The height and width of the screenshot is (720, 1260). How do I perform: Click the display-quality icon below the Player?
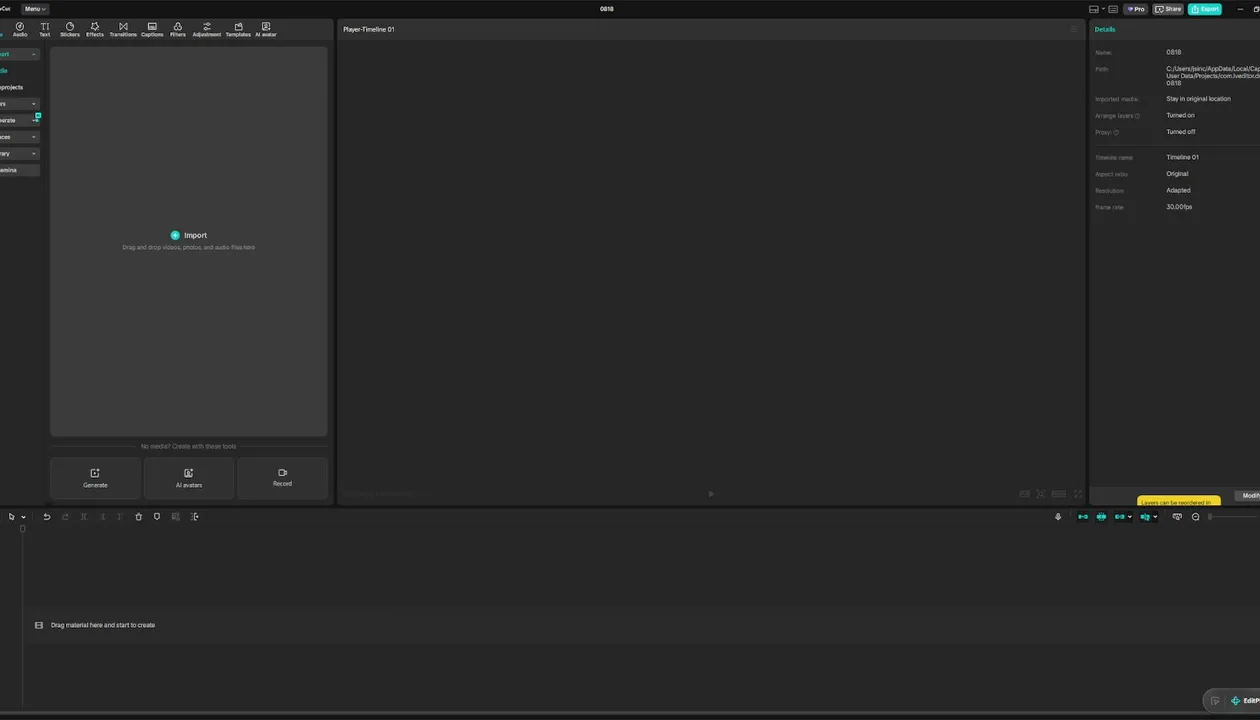pos(1024,494)
